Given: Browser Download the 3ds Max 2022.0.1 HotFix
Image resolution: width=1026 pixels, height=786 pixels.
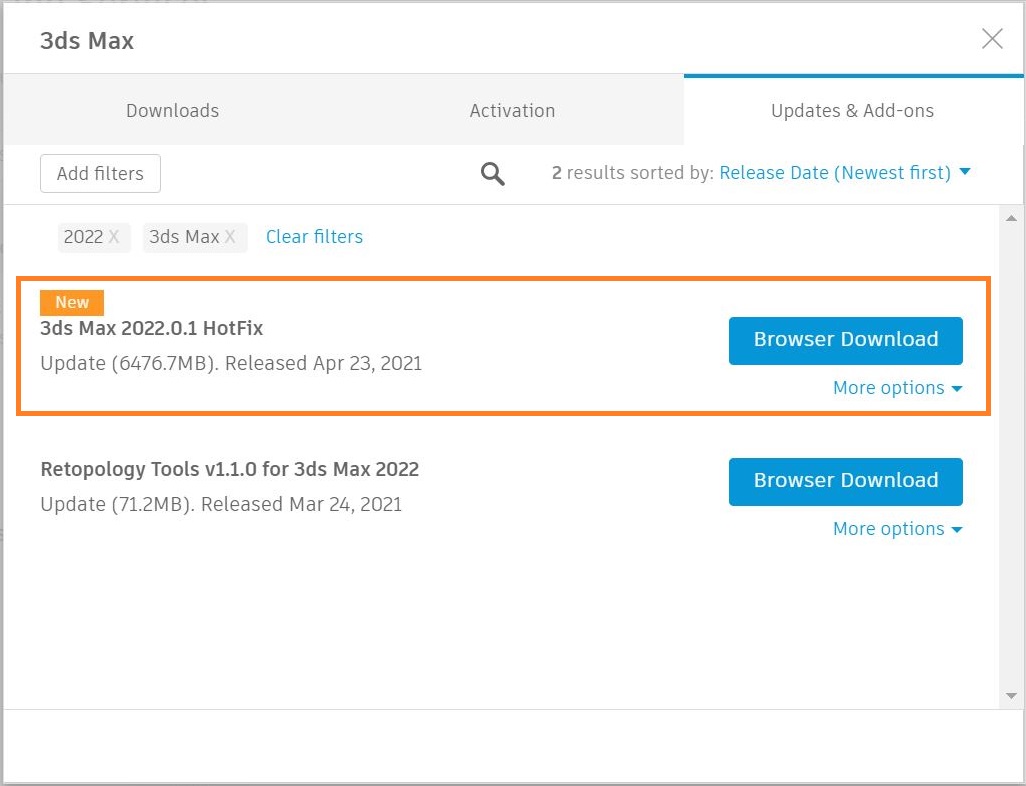Looking at the screenshot, I should [x=845, y=340].
